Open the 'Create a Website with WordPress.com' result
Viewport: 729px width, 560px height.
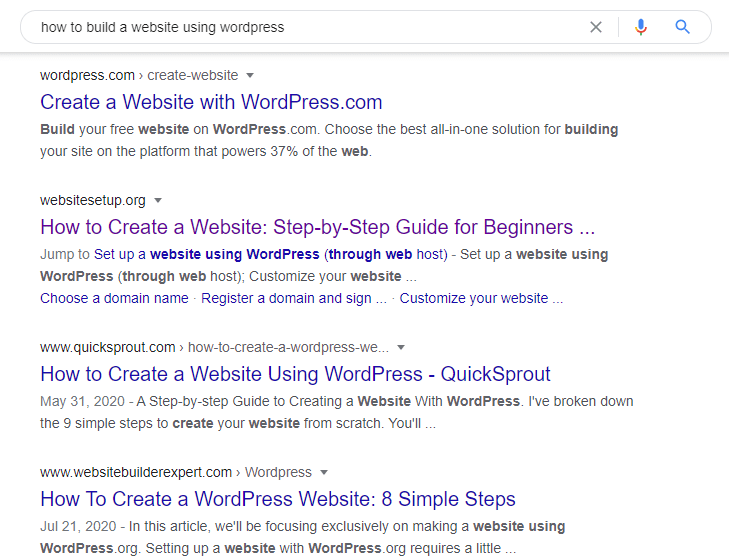pos(211,102)
